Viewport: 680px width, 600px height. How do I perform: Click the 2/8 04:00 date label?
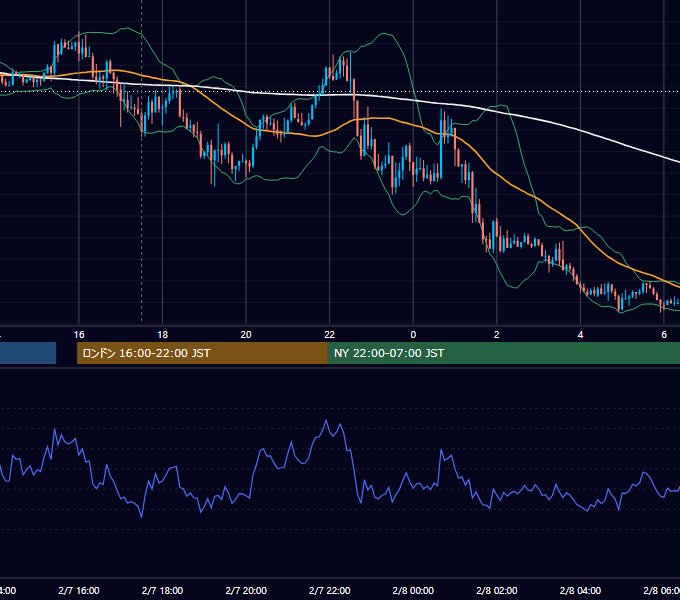(580, 590)
